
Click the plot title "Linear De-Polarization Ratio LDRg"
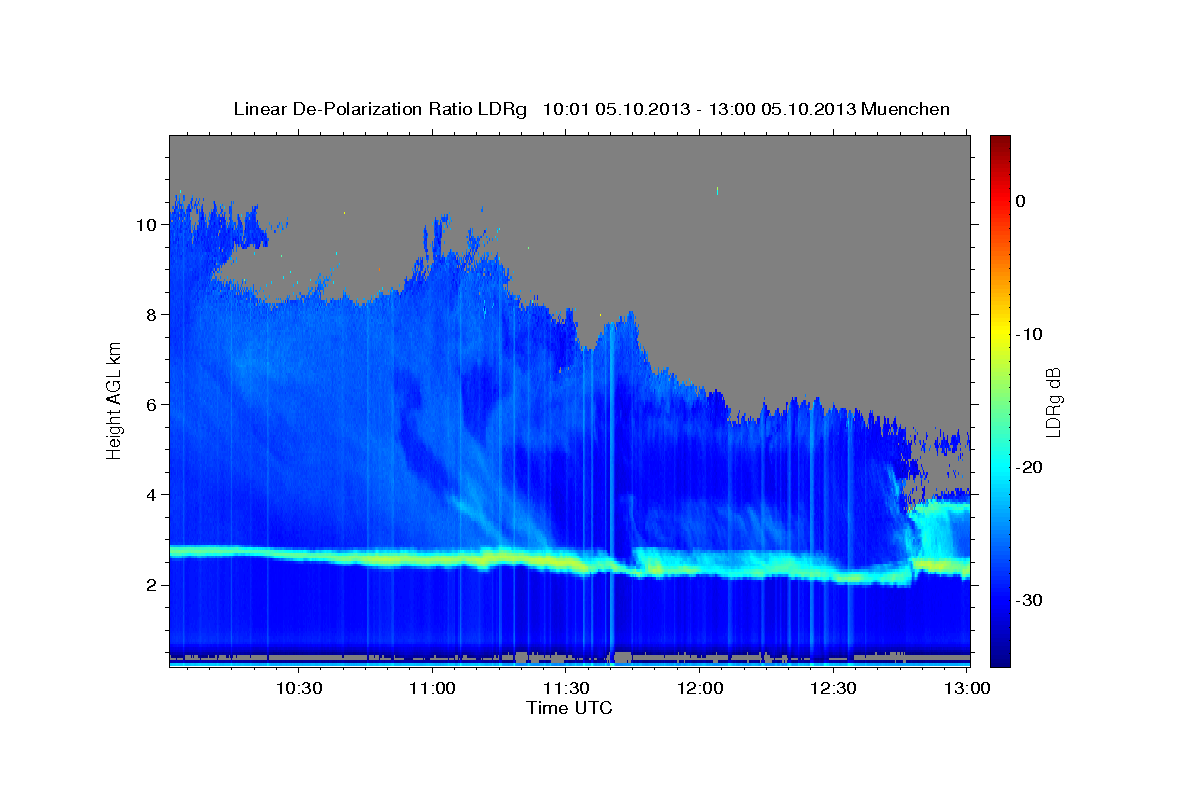[380, 109]
